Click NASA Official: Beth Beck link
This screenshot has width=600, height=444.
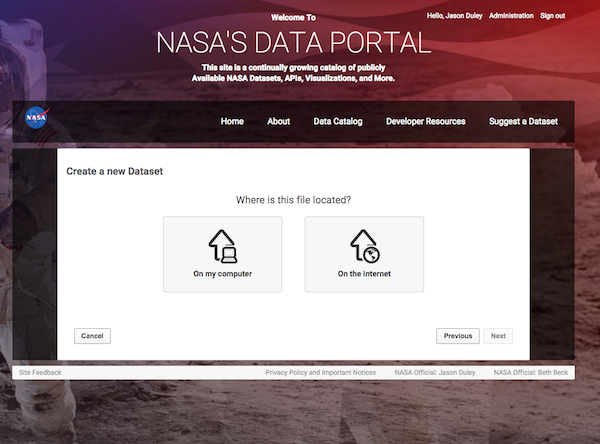pos(531,372)
